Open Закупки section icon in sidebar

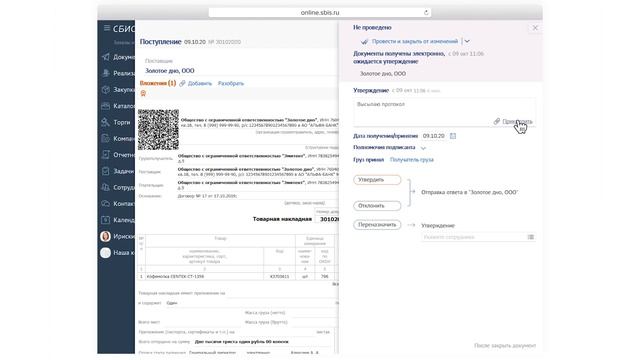coord(106,89)
